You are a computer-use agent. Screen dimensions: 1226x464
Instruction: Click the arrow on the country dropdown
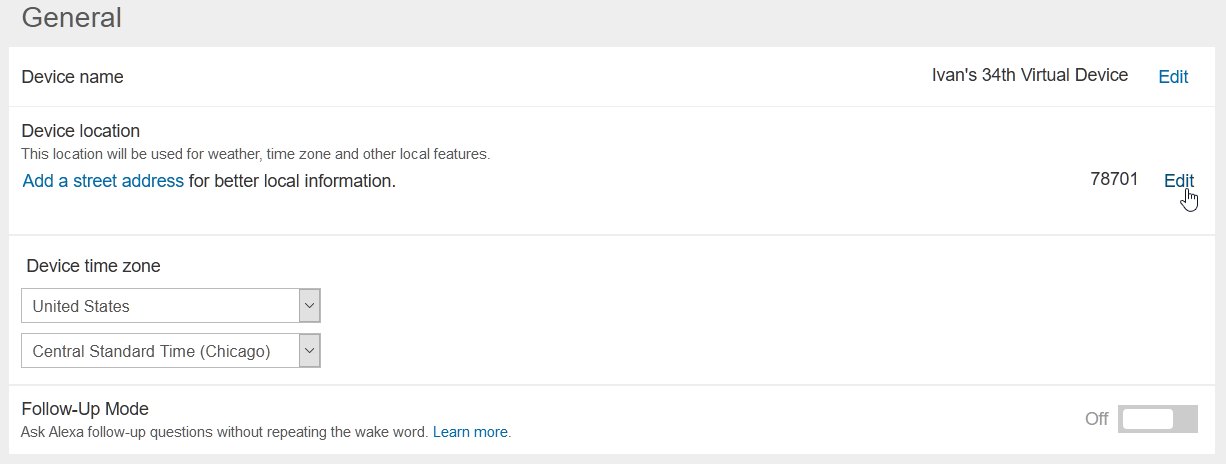(310, 306)
